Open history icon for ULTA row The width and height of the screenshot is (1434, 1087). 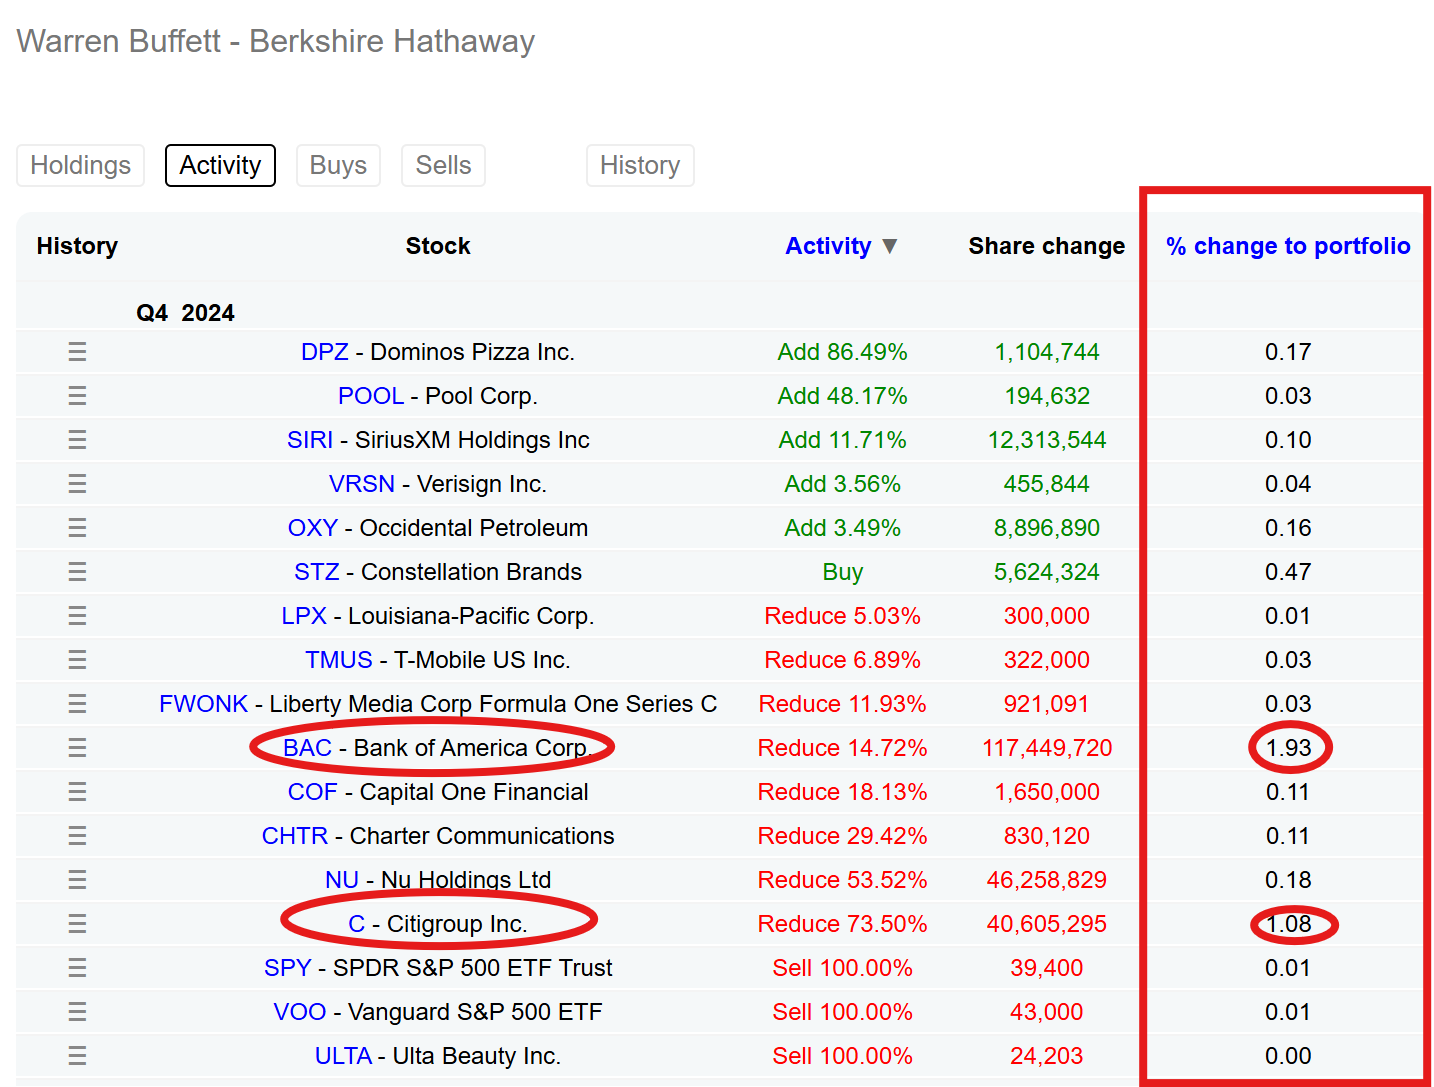pos(77,1056)
